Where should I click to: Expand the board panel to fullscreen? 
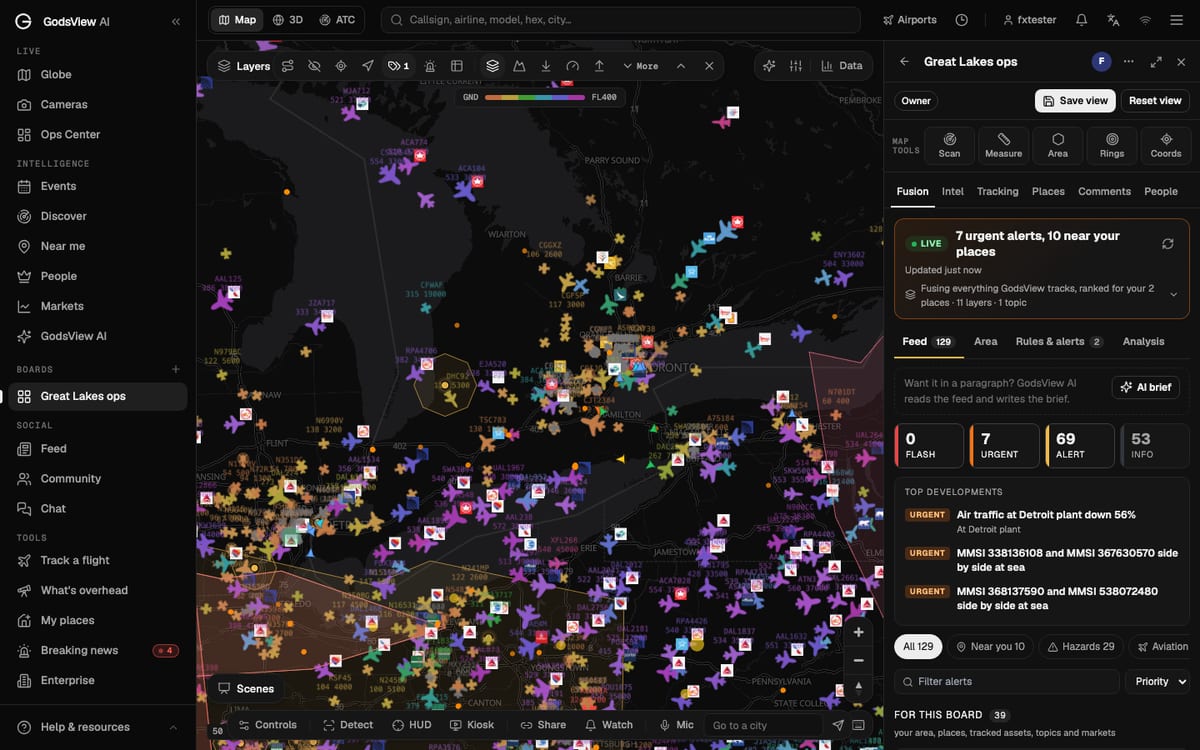click(x=1156, y=61)
